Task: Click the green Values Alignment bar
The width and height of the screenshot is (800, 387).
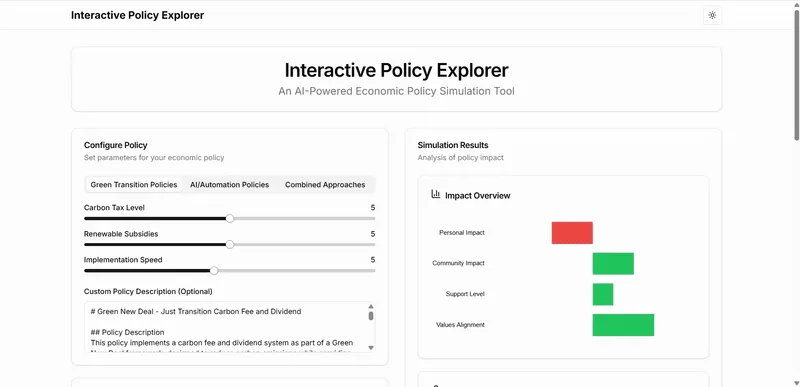Action: (623, 325)
